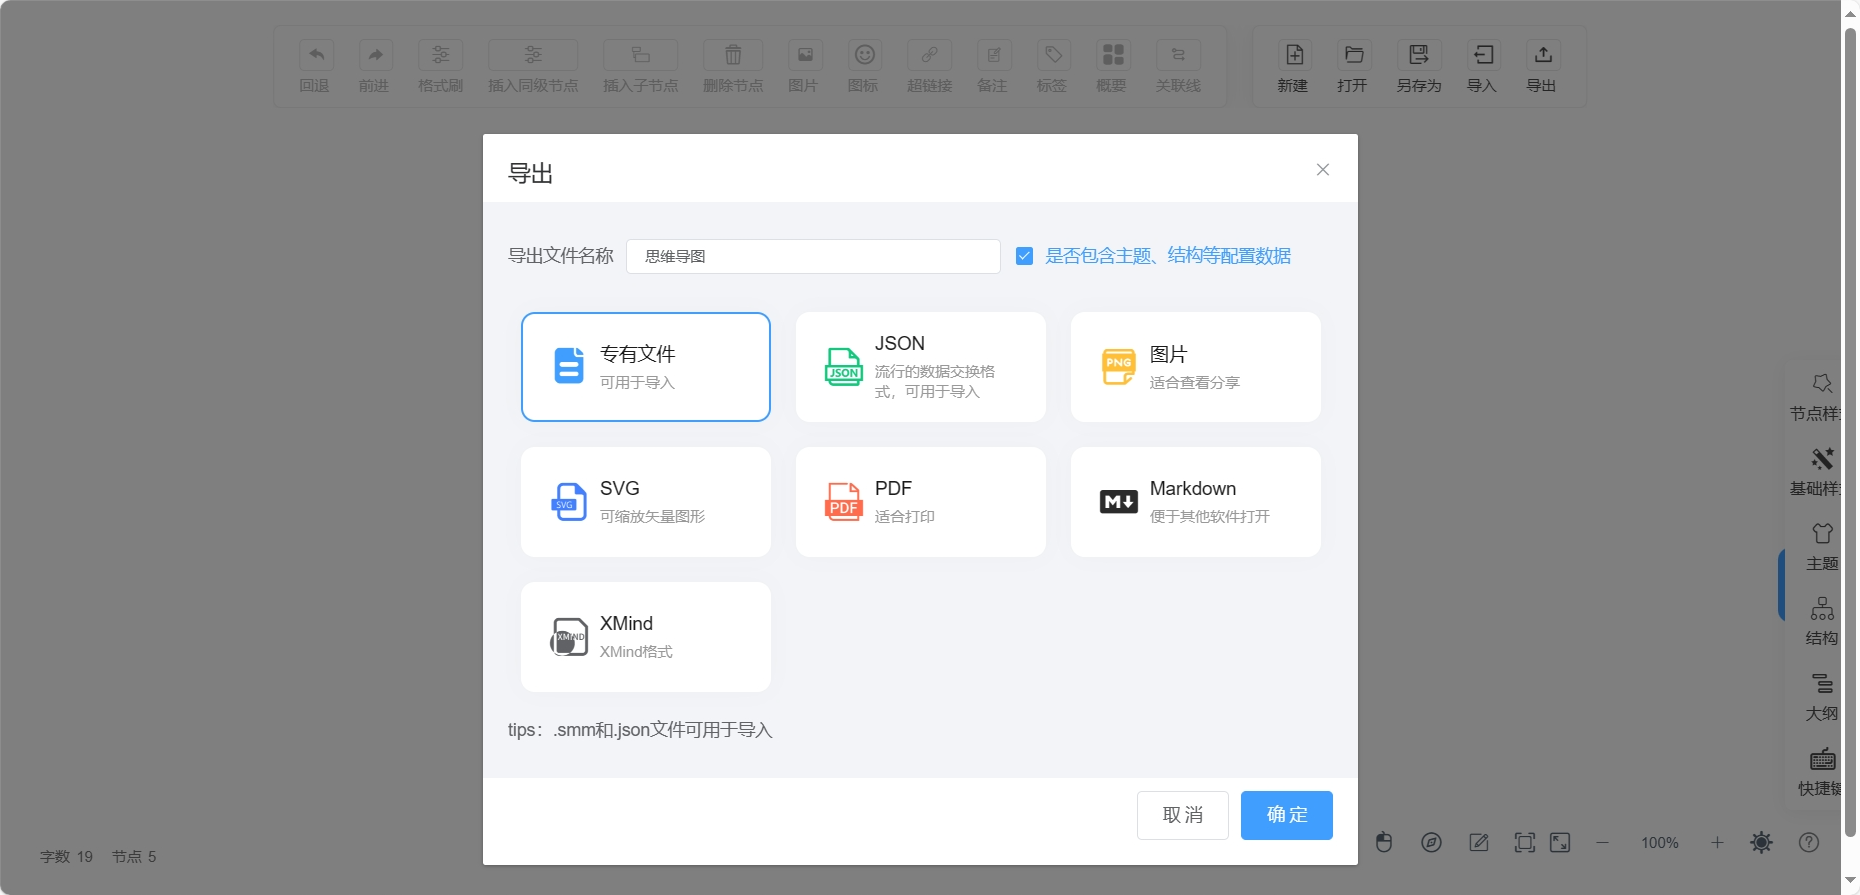1860x895 pixels.
Task: Pick the SVG export format card
Action: click(645, 502)
